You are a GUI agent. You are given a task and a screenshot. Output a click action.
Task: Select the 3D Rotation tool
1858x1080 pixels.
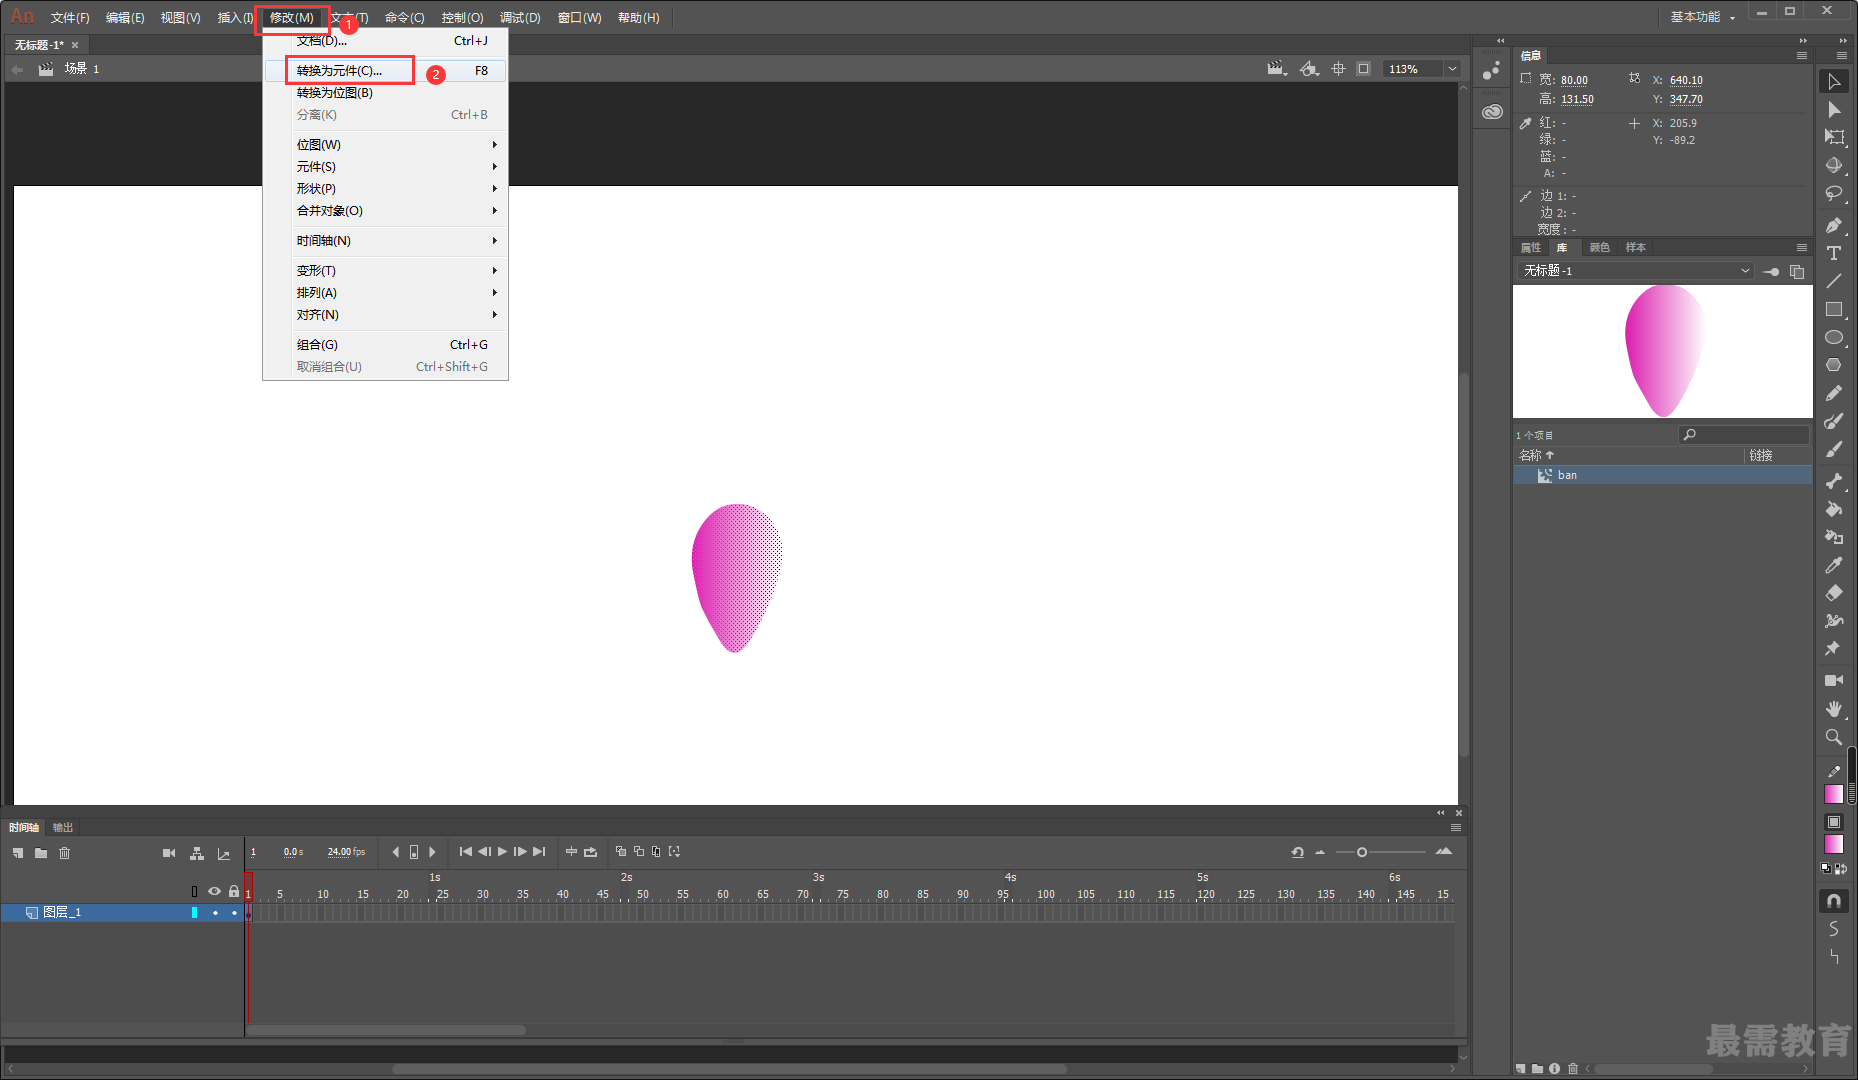1833,165
